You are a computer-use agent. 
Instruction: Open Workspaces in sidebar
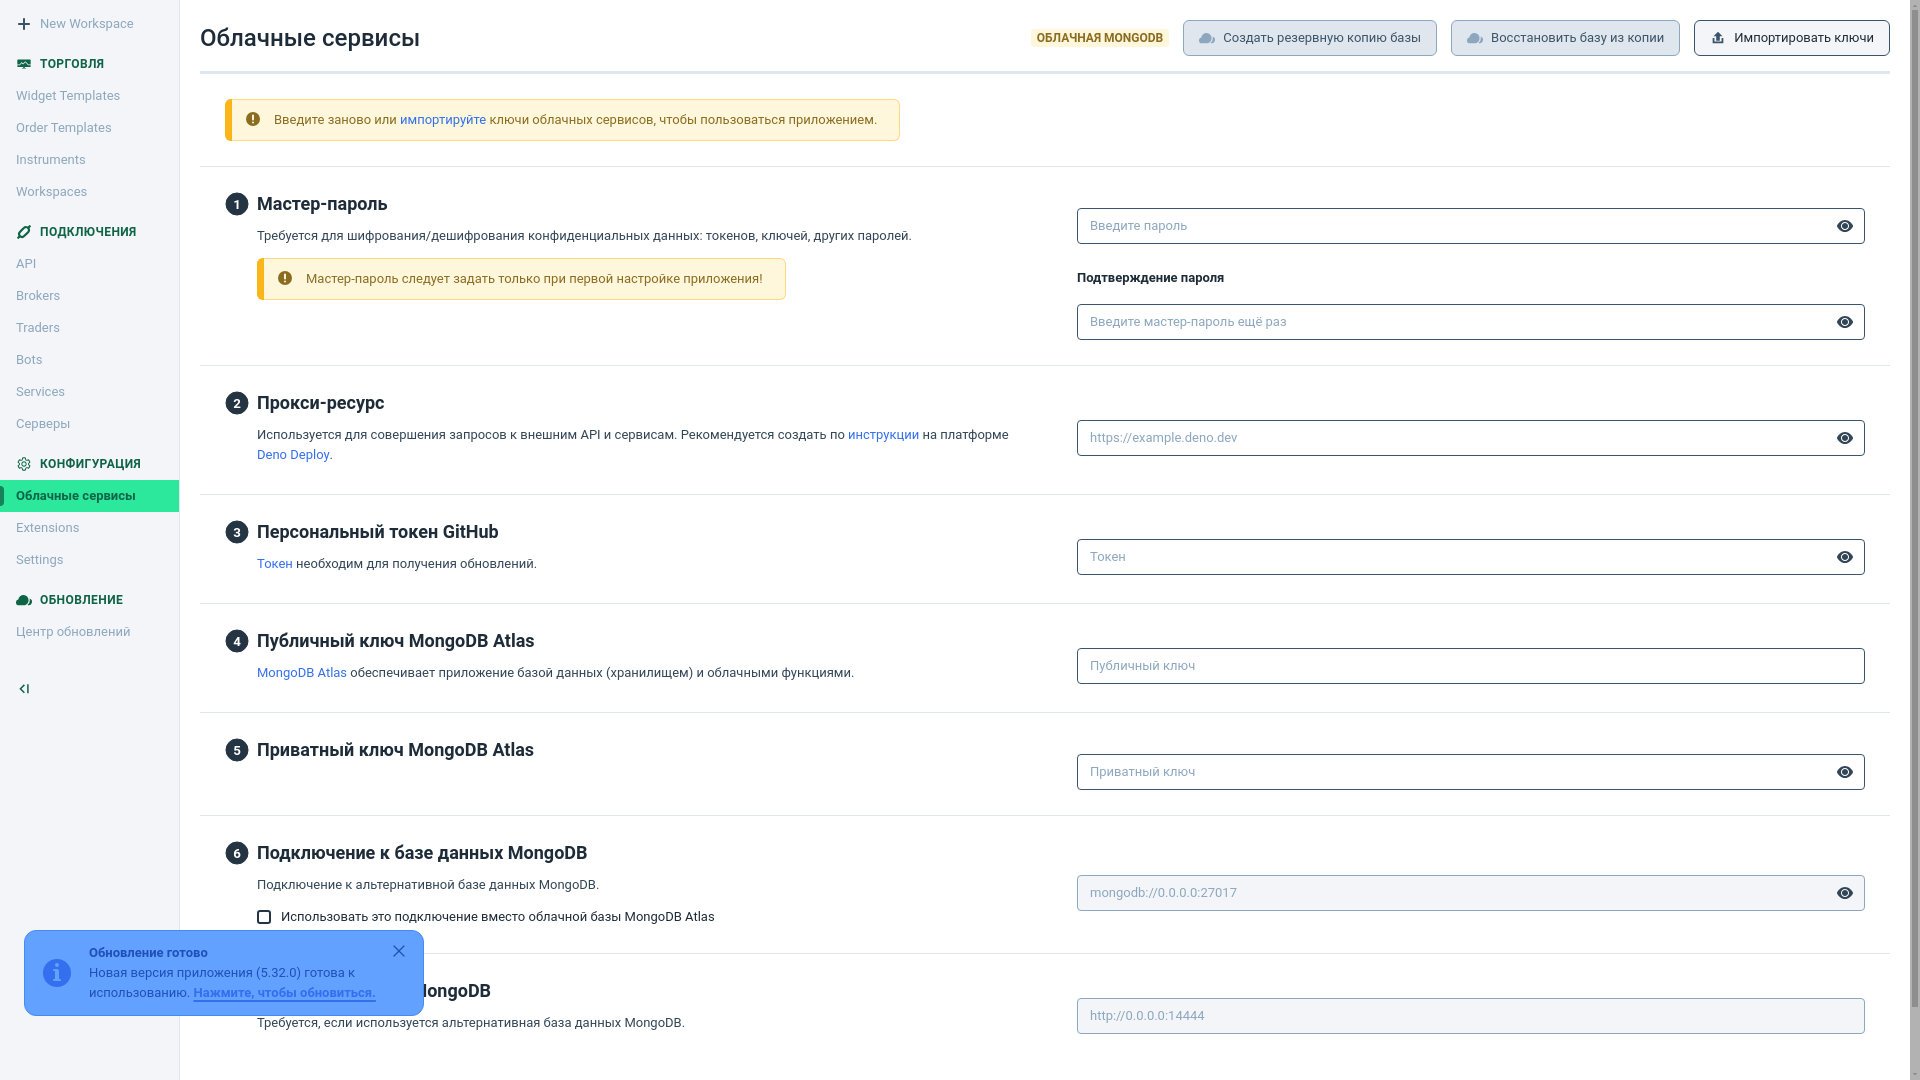click(89, 192)
